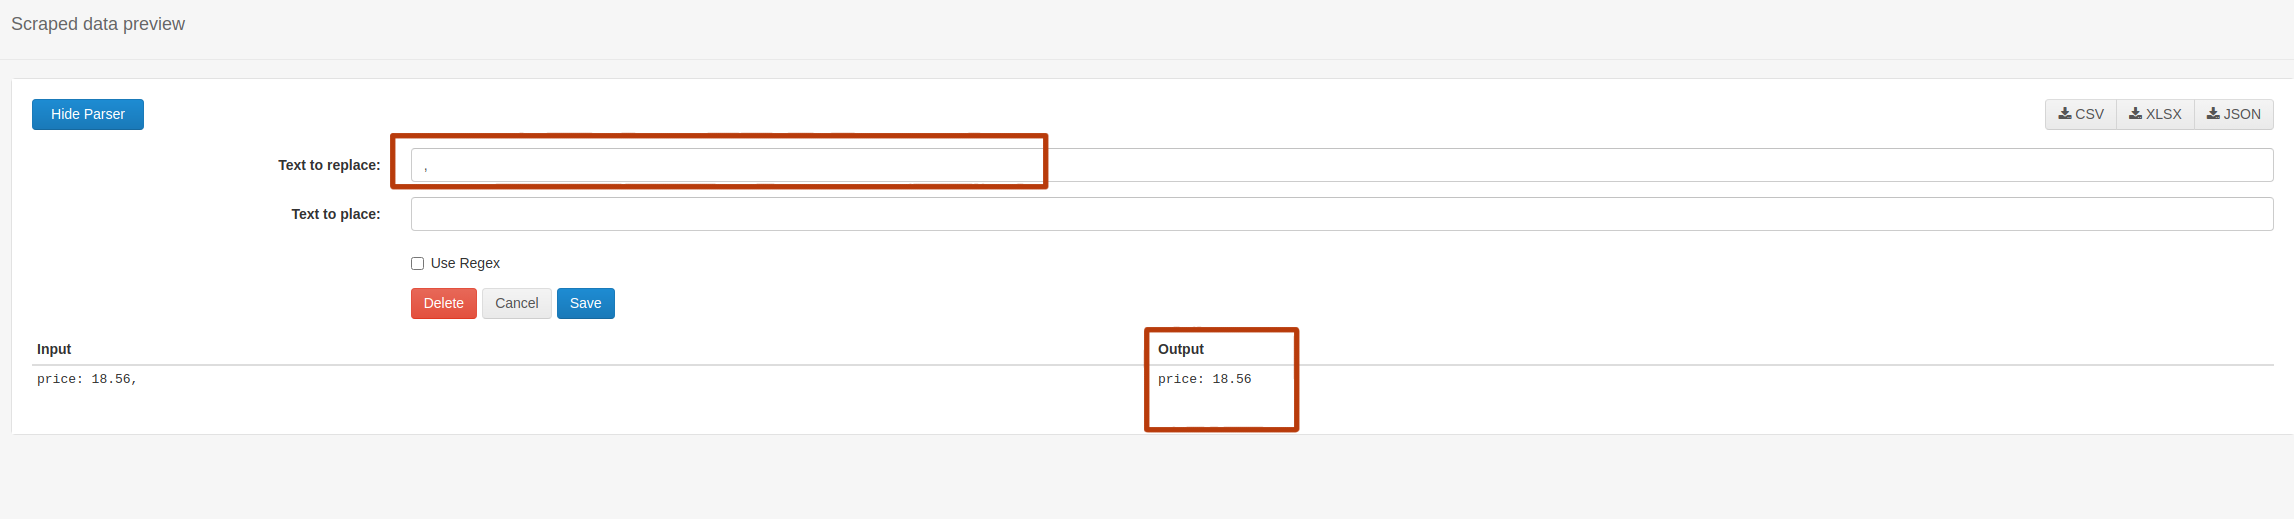This screenshot has width=2294, height=519.
Task: Click the "Text to place:" label
Action: tap(335, 214)
